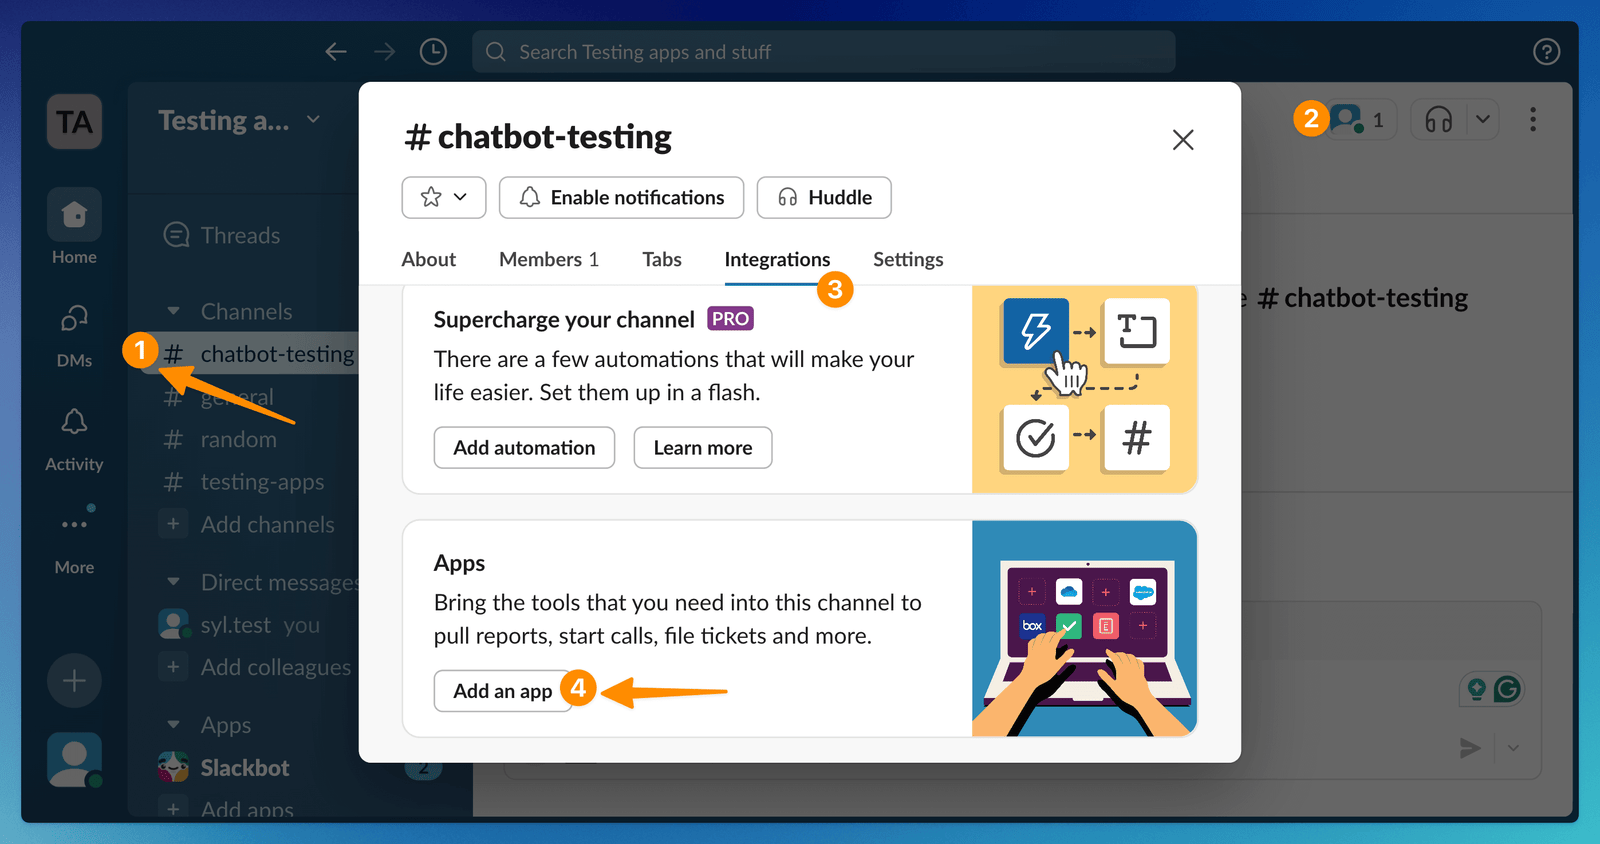The height and width of the screenshot is (844, 1600).
Task: Click the search Testing apps field
Action: point(823,52)
